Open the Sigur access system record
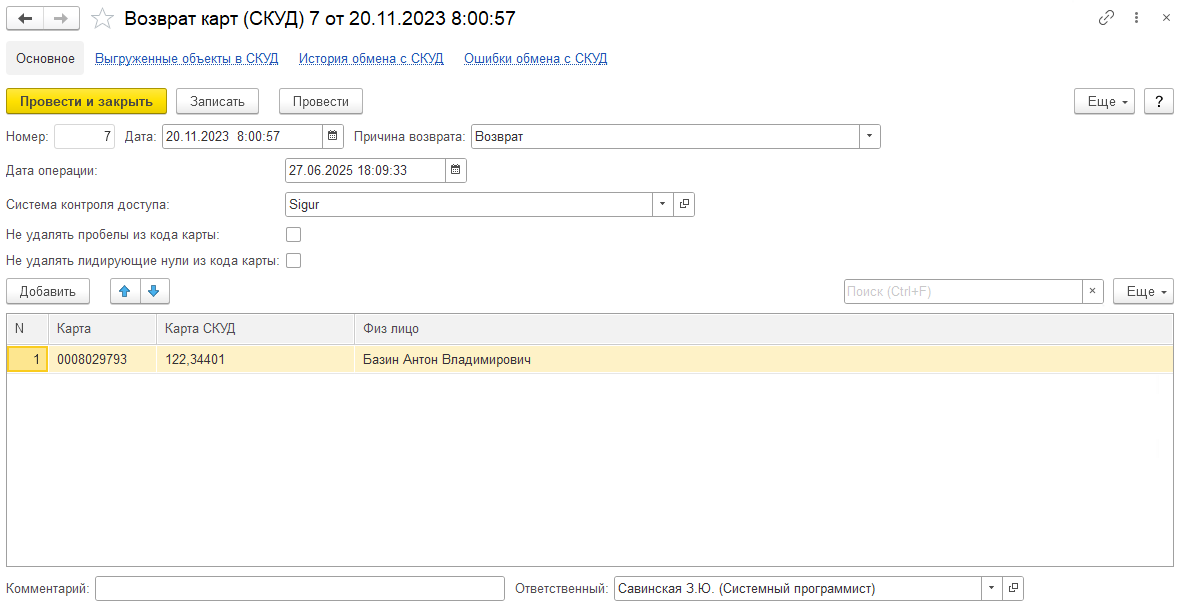Screen dimensions: 1186x608 tap(685, 204)
